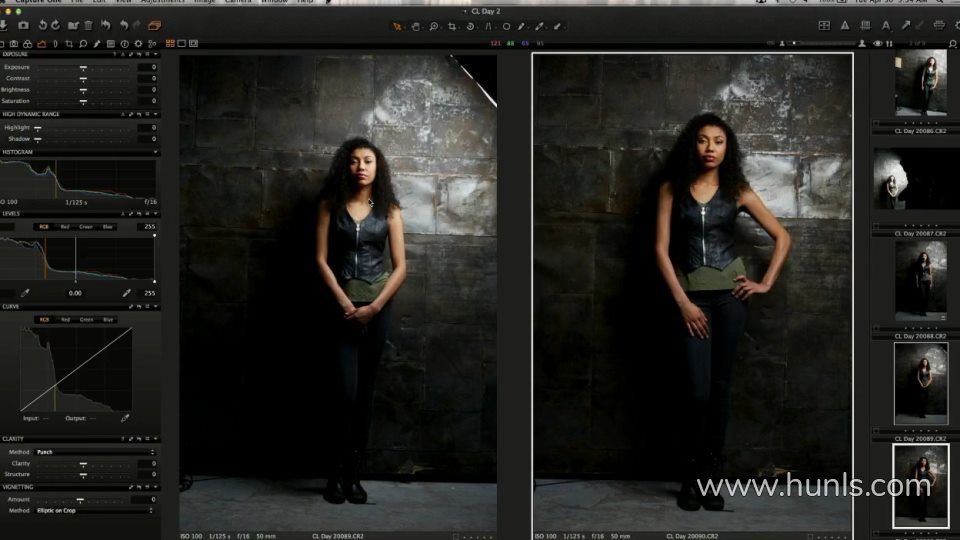Select the keystone cursor tool

click(x=488, y=26)
